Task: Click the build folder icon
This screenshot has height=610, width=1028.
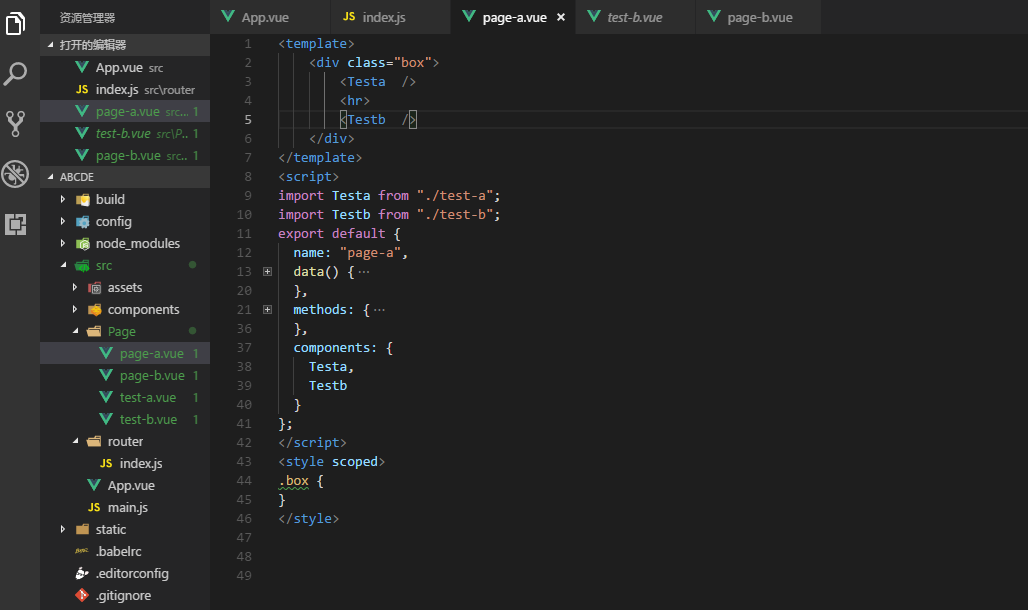Action: click(x=83, y=199)
